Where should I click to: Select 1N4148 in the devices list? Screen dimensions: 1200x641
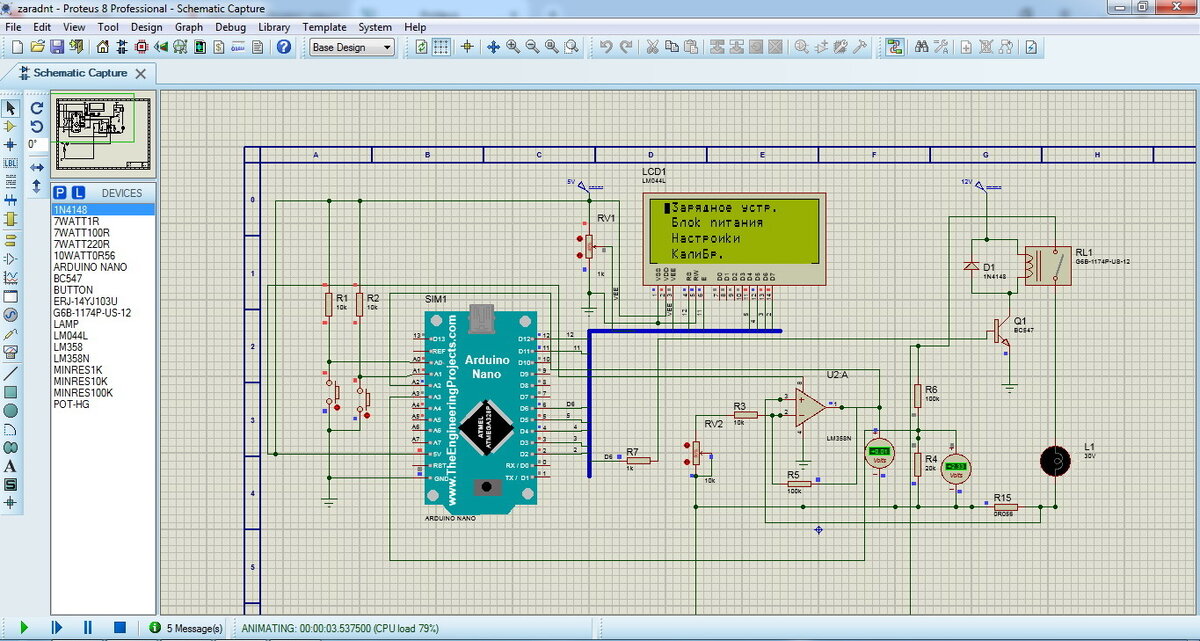click(x=104, y=209)
